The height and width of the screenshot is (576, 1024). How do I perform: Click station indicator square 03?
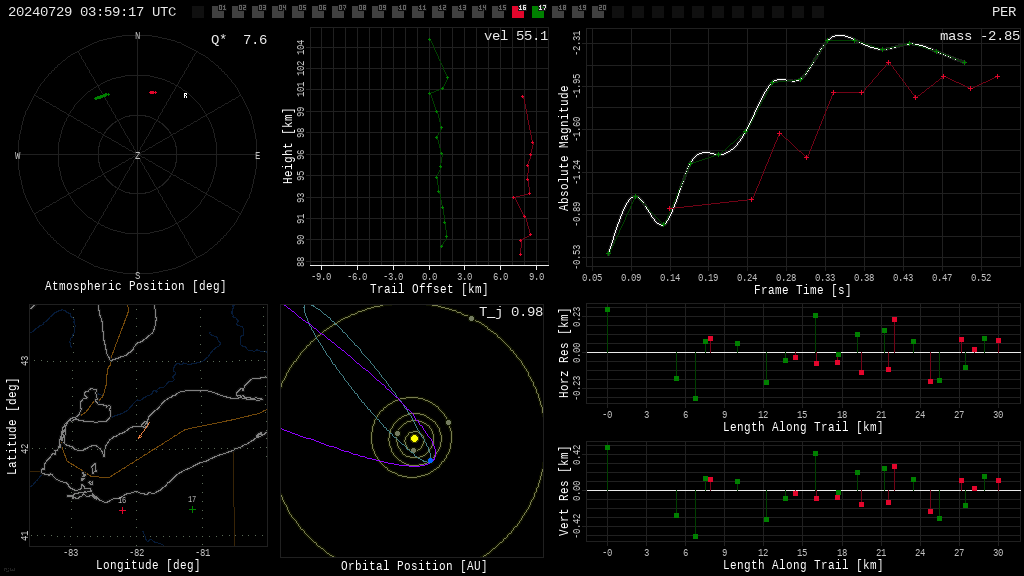coord(258,12)
